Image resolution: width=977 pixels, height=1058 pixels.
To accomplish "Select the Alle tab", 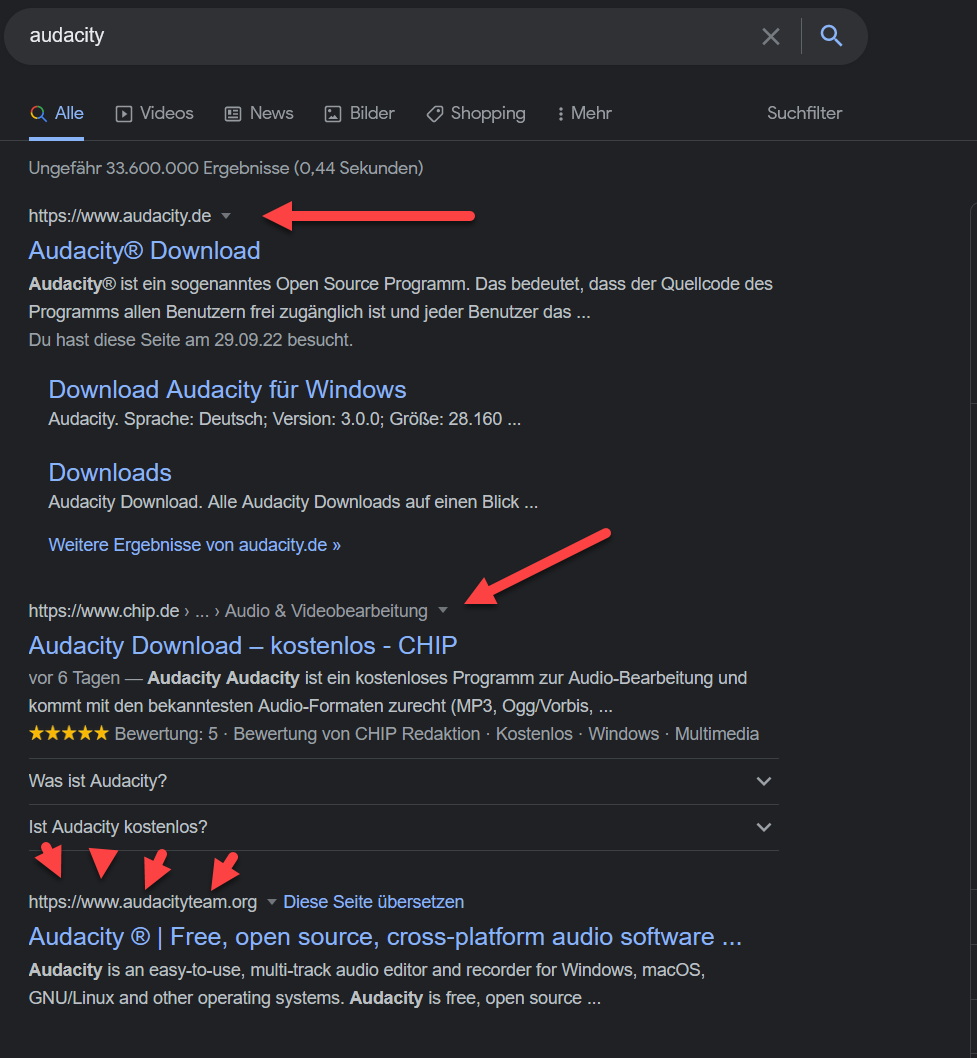I will coord(56,113).
